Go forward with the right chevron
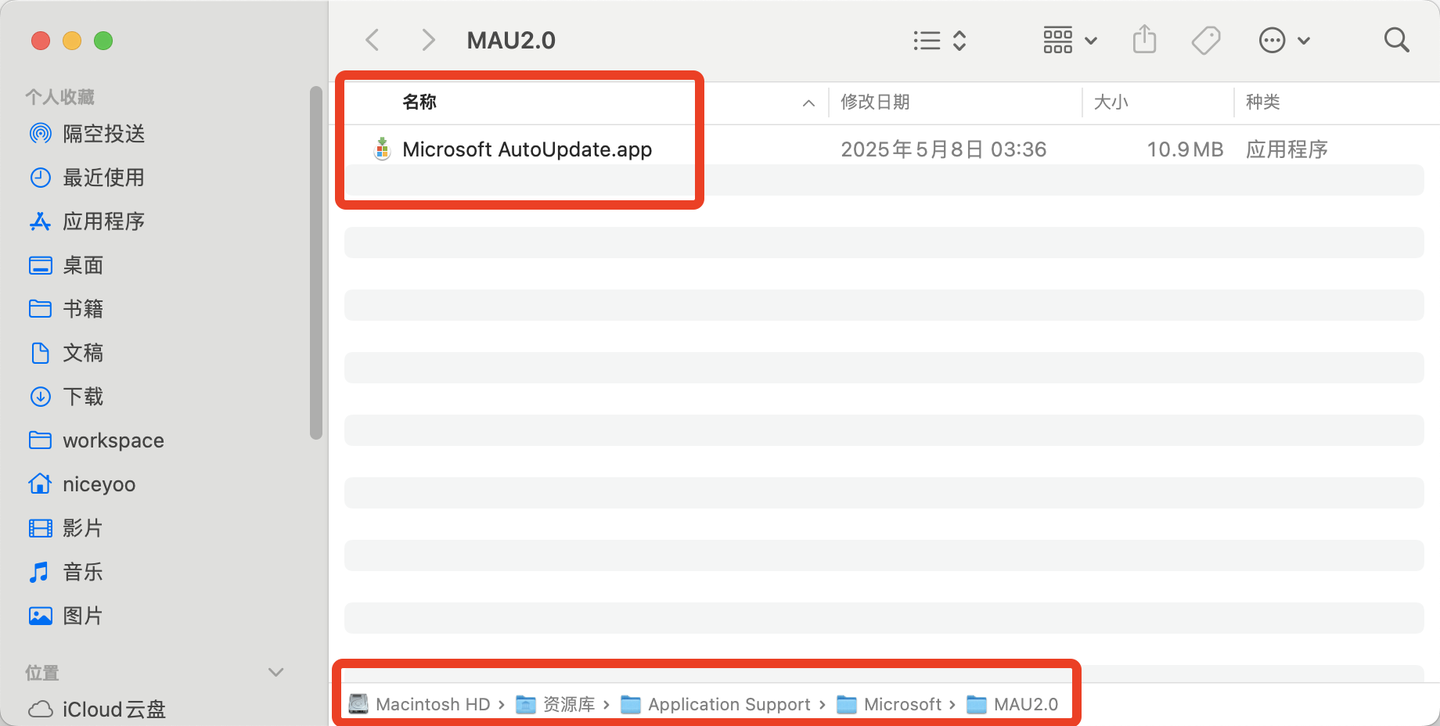The width and height of the screenshot is (1440, 726). [x=428, y=40]
